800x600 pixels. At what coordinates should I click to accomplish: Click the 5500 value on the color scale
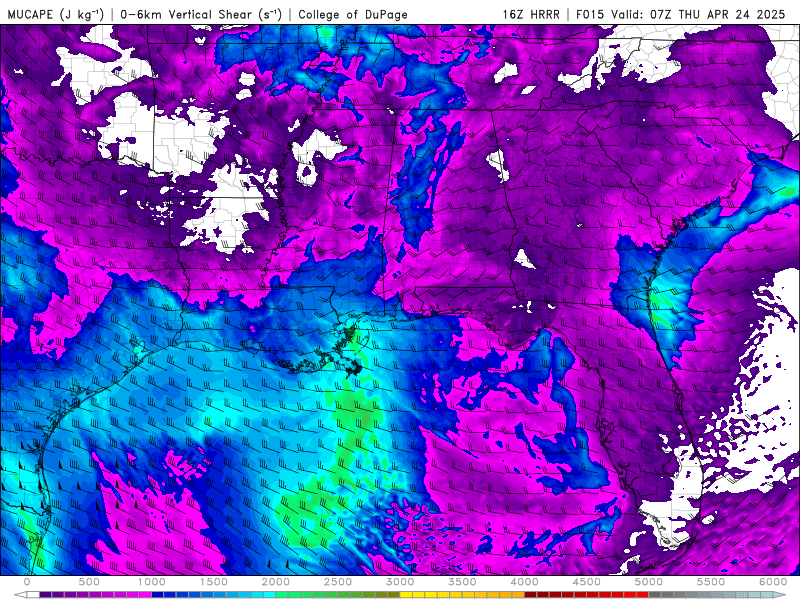pyautogui.click(x=711, y=582)
